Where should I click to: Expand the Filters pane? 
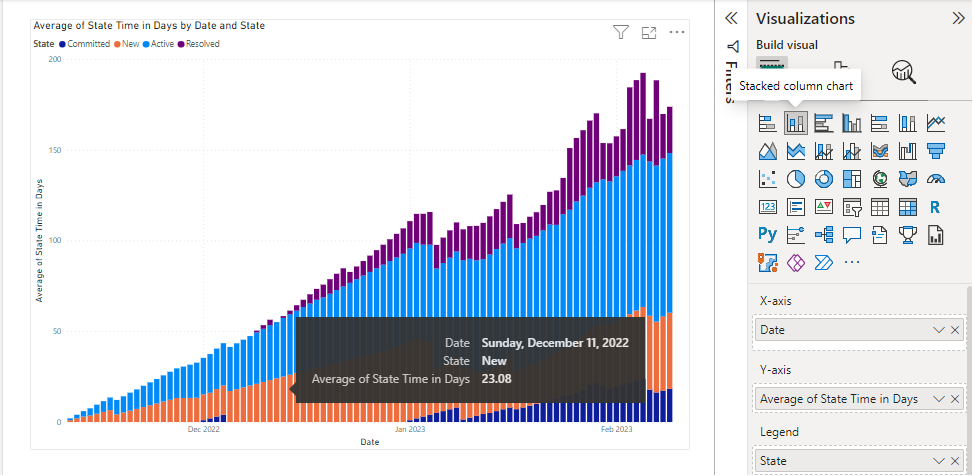tap(731, 18)
